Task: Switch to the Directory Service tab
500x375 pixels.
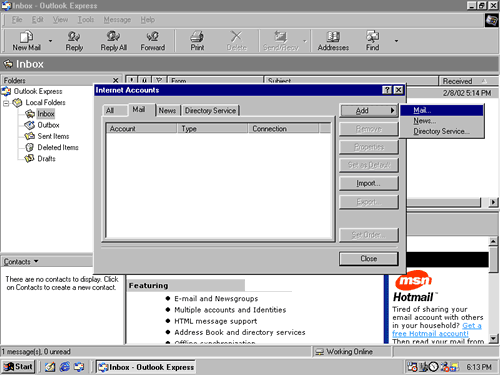Action: click(x=210, y=111)
